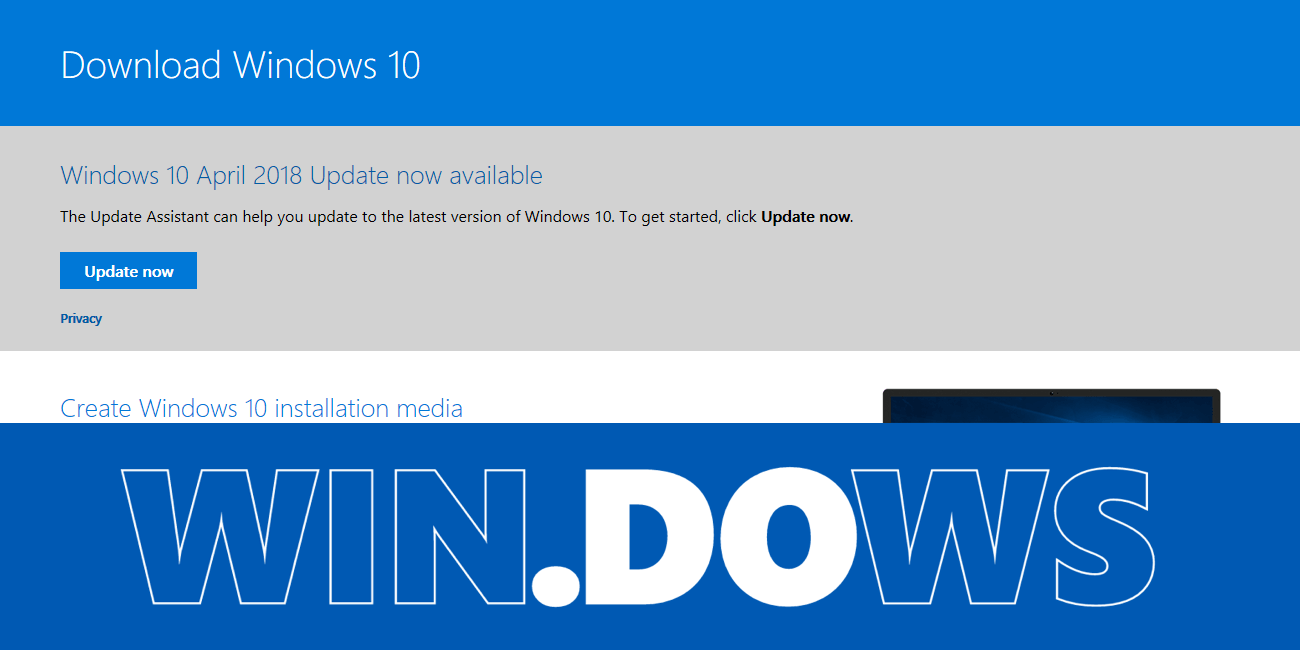Click the laptop image beside installation media
1300x650 pixels.
click(x=1051, y=406)
